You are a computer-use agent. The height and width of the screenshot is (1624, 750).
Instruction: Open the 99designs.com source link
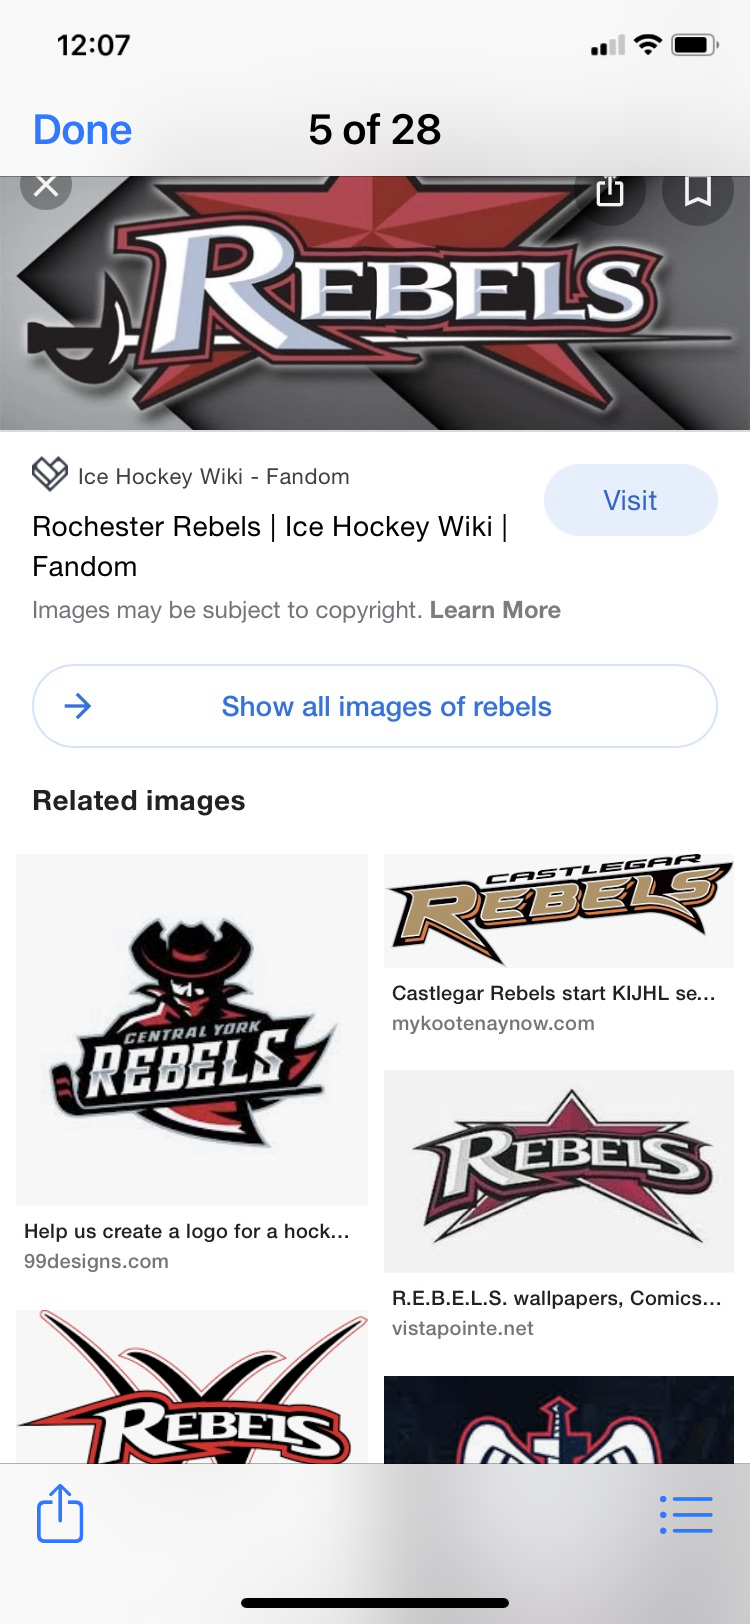point(96,1261)
